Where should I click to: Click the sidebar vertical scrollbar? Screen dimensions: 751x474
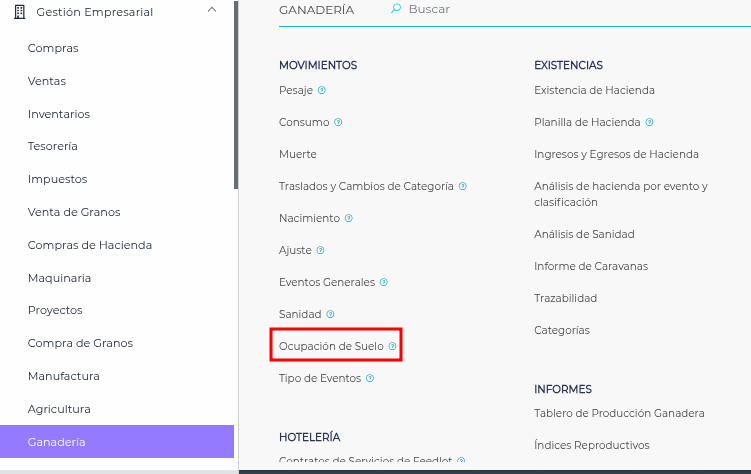click(236, 100)
